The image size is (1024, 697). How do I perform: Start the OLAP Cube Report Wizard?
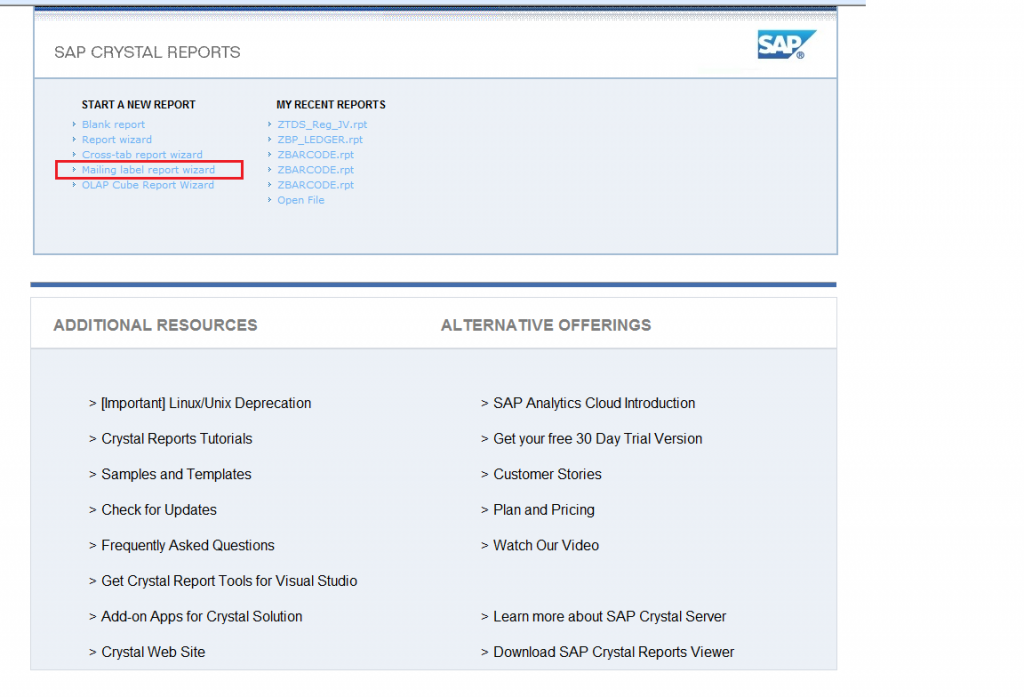coord(148,184)
